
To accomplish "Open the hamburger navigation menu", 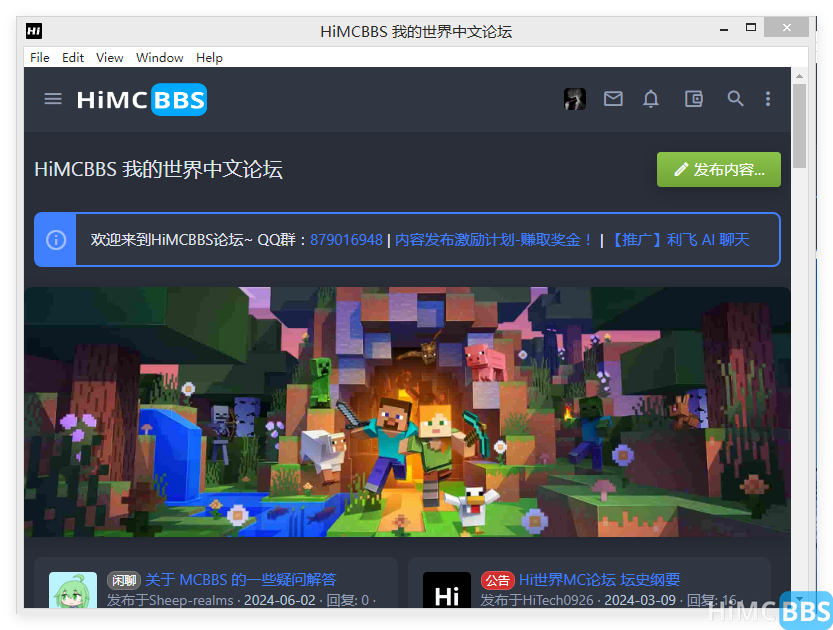I will pyautogui.click(x=53, y=99).
